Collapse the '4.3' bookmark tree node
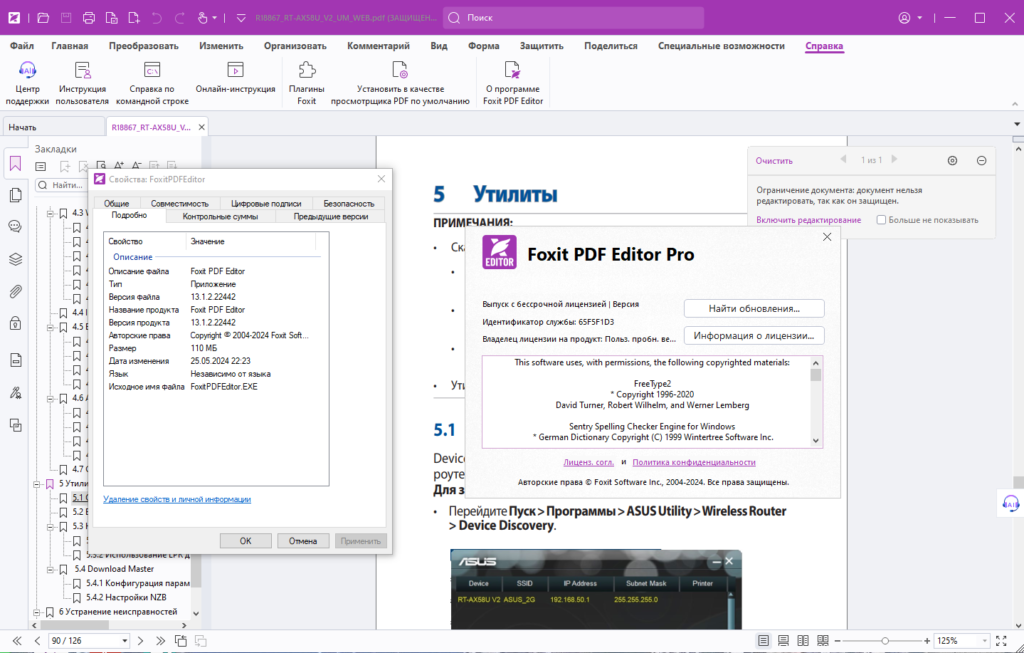1024x653 pixels. pos(50,213)
